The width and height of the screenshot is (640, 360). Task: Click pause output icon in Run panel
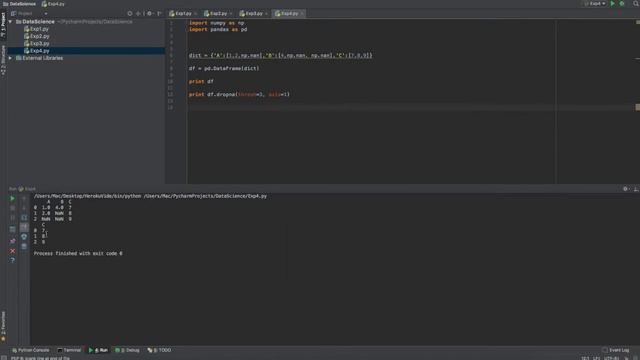click(12, 218)
